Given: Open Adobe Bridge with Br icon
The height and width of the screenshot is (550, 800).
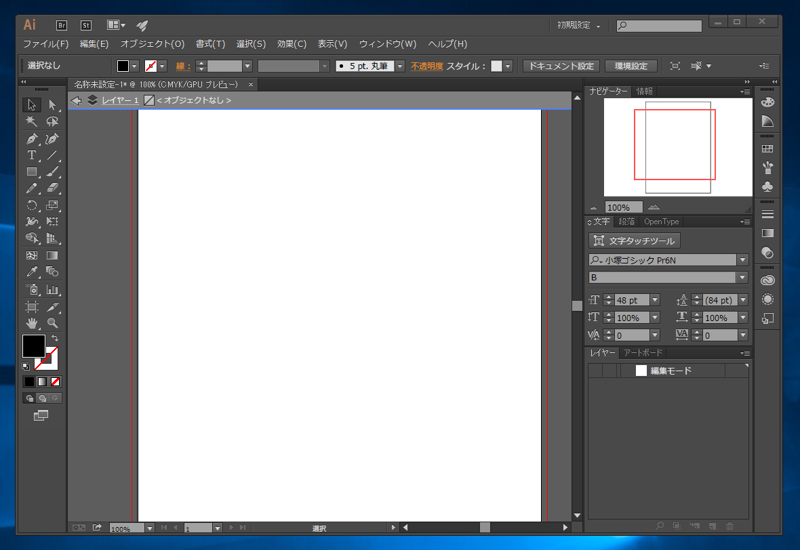Looking at the screenshot, I should (61, 25).
